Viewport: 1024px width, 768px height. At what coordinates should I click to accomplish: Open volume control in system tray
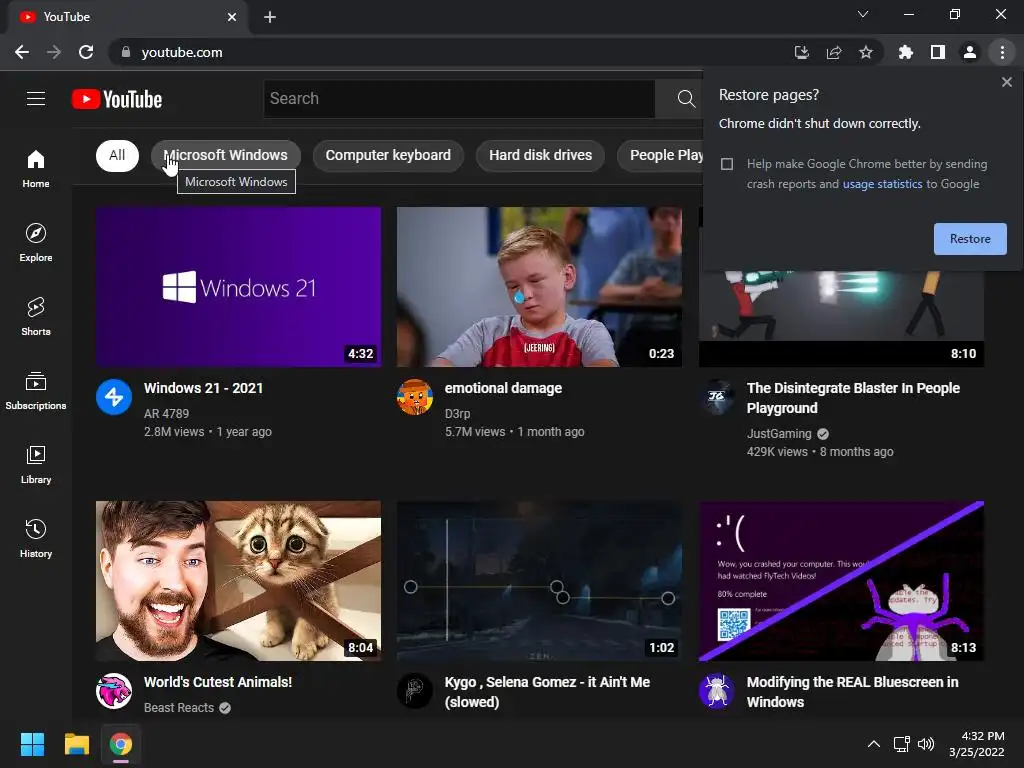tap(926, 744)
